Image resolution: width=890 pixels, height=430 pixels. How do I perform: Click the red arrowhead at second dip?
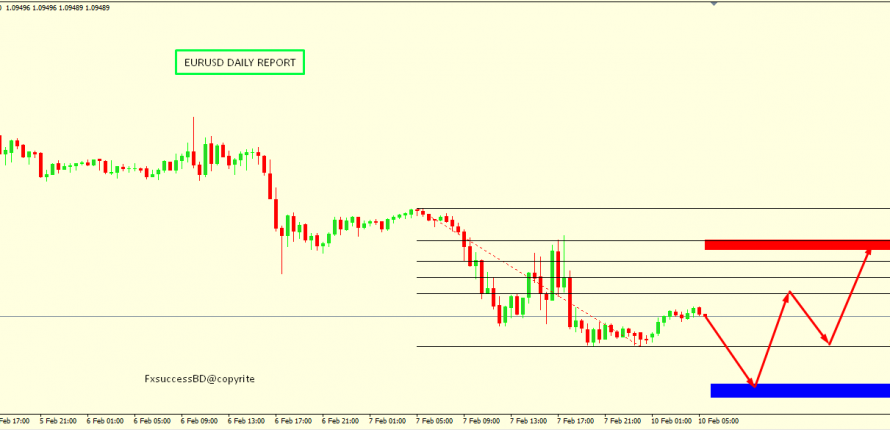(x=827, y=342)
